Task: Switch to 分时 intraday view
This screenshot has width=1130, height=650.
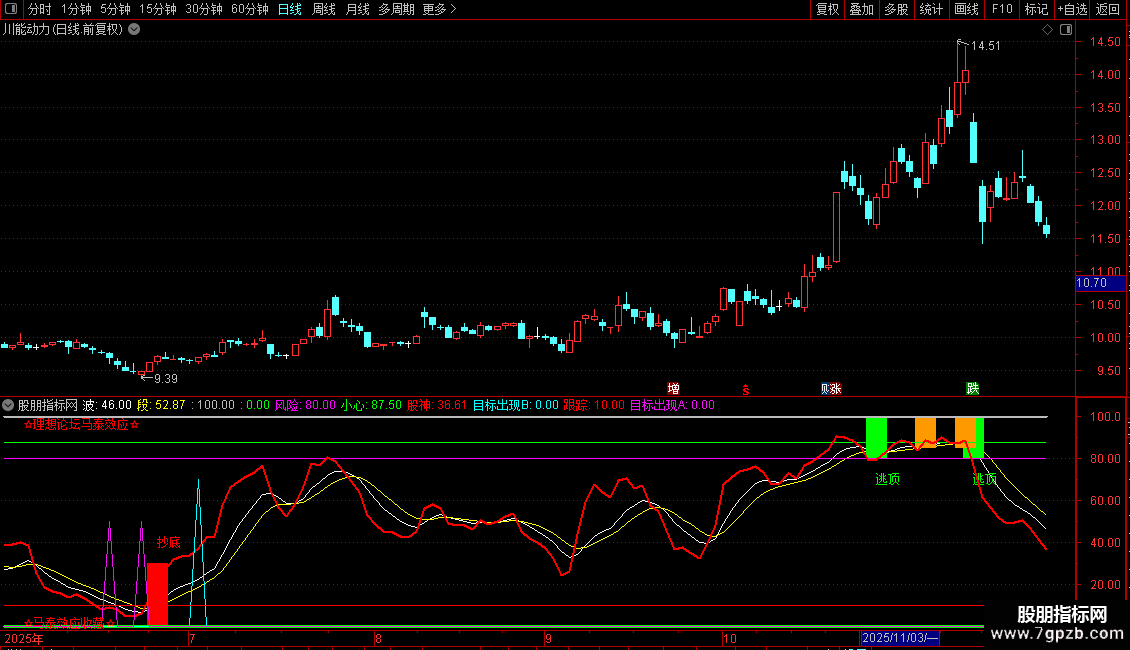Action: pos(39,9)
